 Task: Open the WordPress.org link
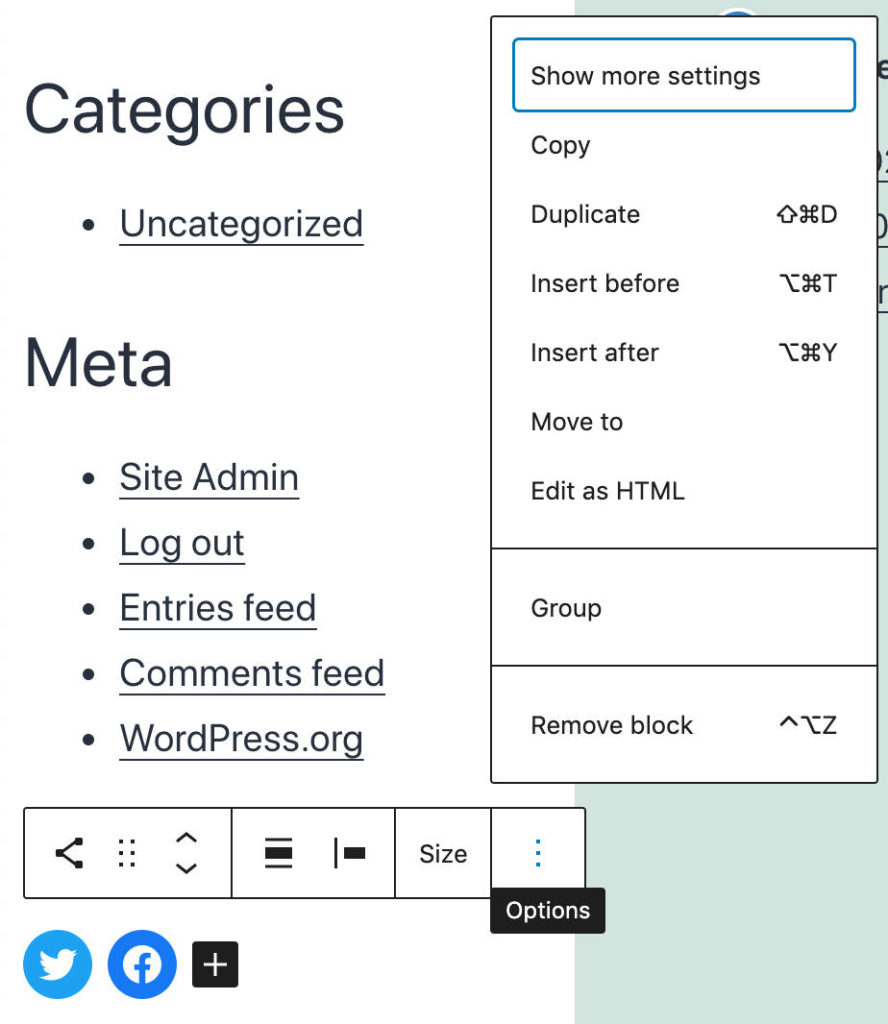coord(241,739)
